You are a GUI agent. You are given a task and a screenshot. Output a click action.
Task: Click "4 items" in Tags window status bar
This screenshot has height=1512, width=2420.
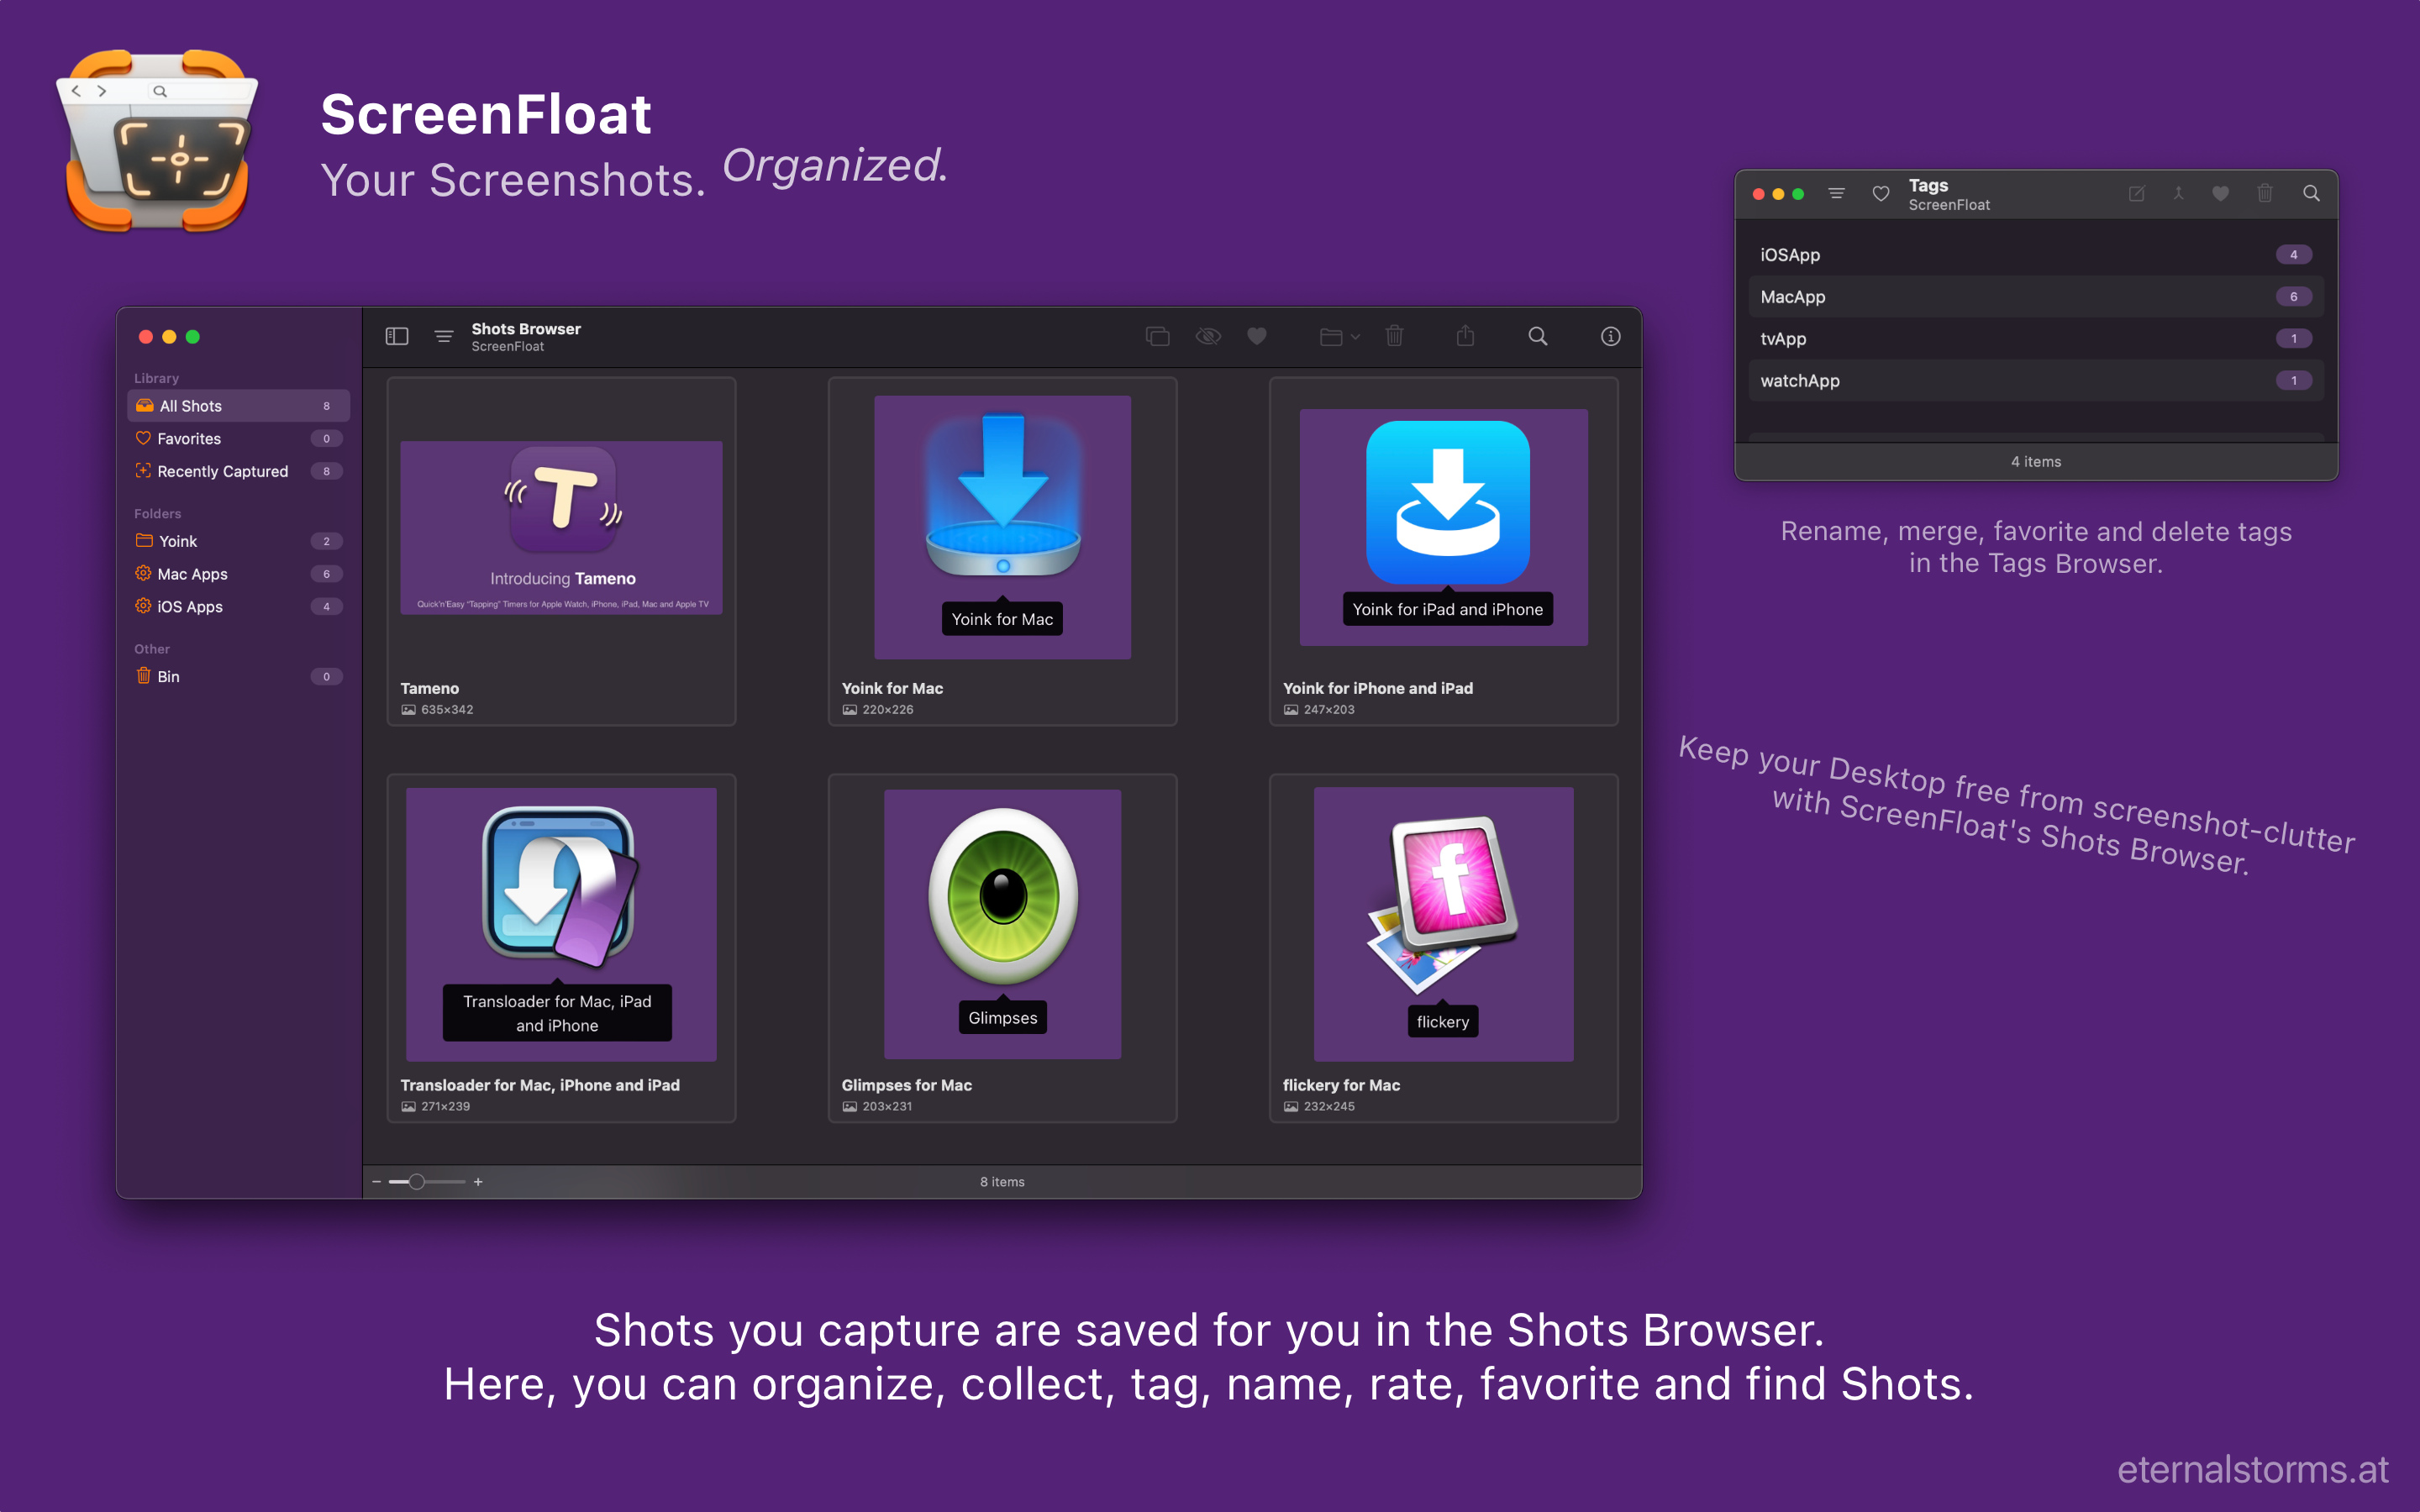pyautogui.click(x=2036, y=462)
